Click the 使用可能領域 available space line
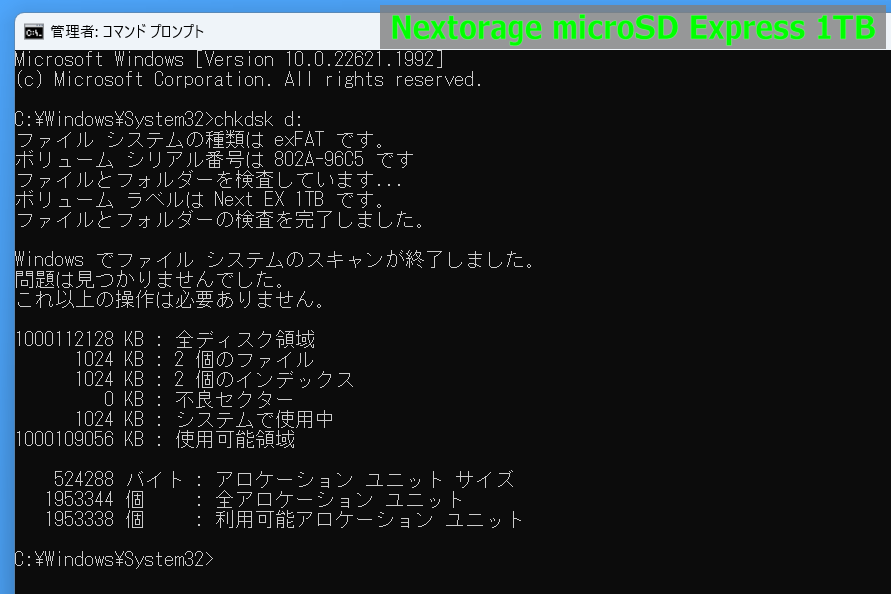The image size is (891, 594). tap(155, 440)
